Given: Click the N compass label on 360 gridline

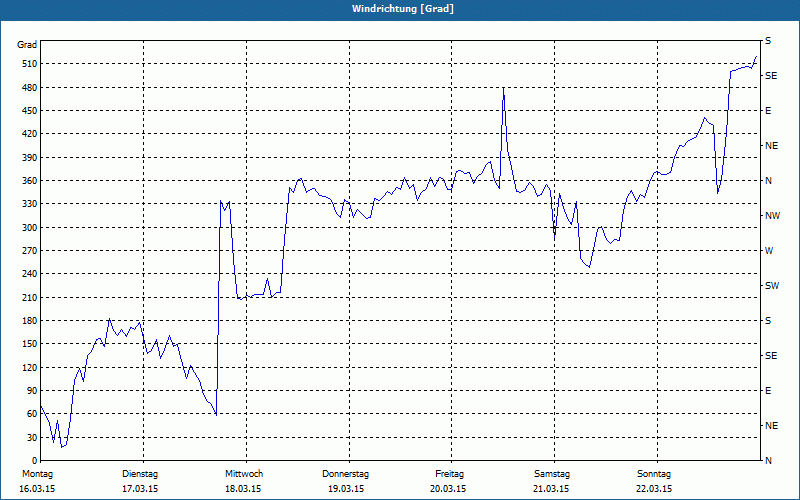Looking at the screenshot, I should tap(768, 181).
